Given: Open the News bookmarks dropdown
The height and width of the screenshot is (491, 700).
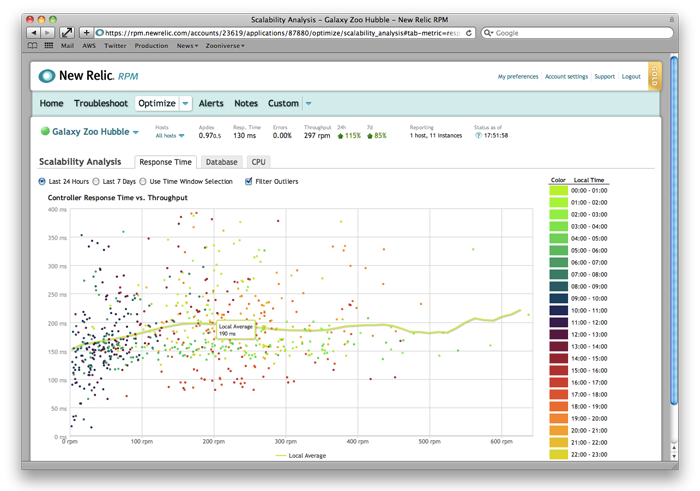Looking at the screenshot, I should point(187,46).
